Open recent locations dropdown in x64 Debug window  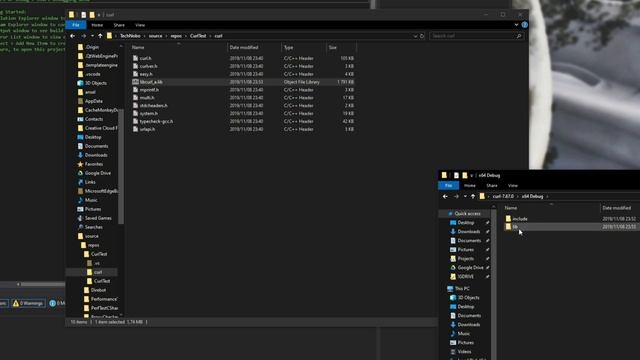point(465,196)
